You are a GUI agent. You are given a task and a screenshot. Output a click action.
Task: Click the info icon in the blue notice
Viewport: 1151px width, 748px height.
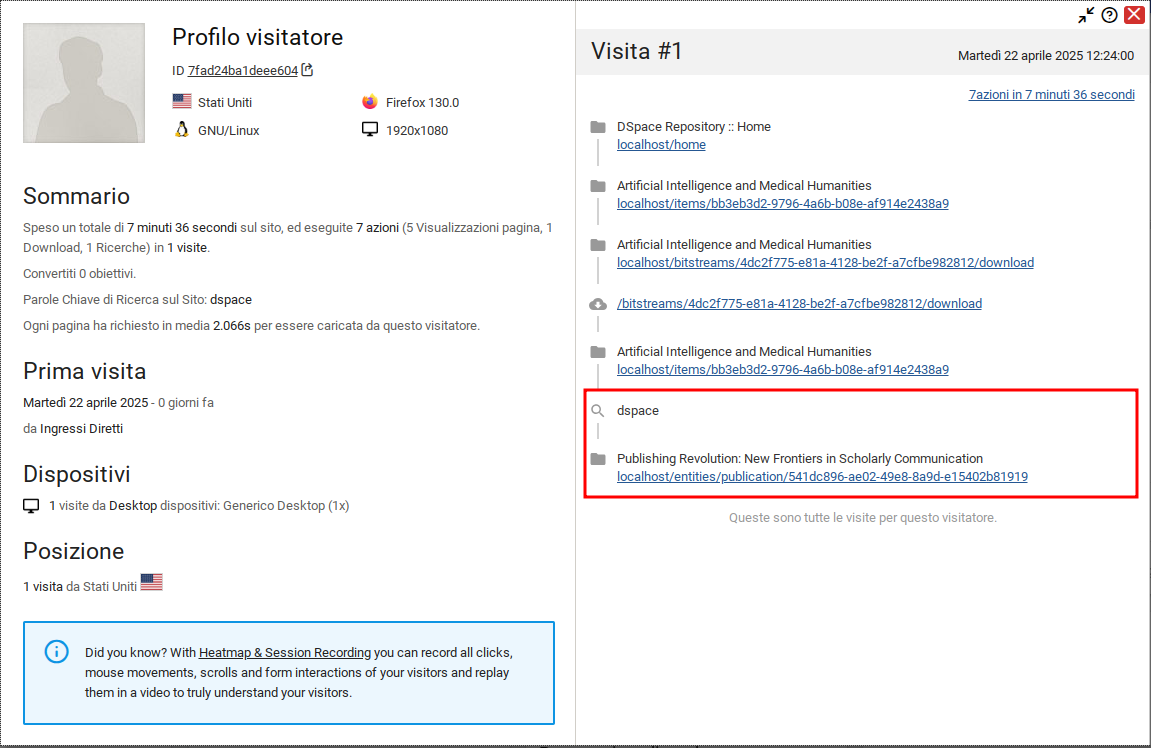(x=57, y=651)
